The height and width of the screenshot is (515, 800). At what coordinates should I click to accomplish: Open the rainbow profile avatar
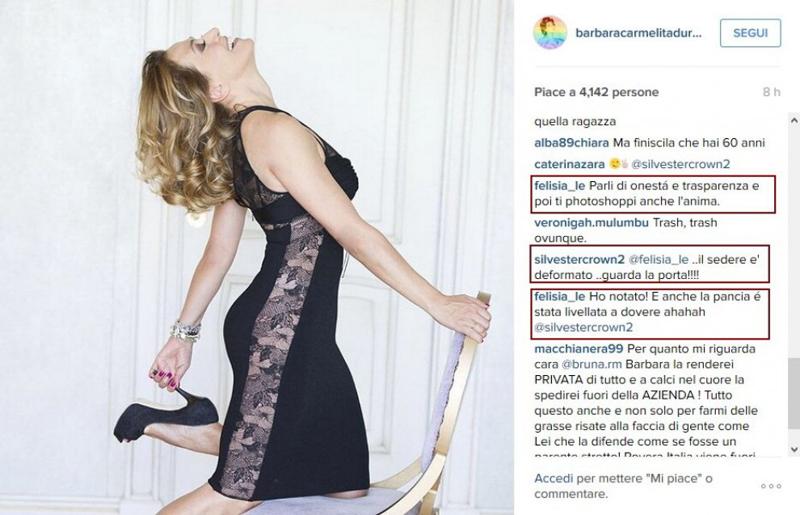coord(550,33)
